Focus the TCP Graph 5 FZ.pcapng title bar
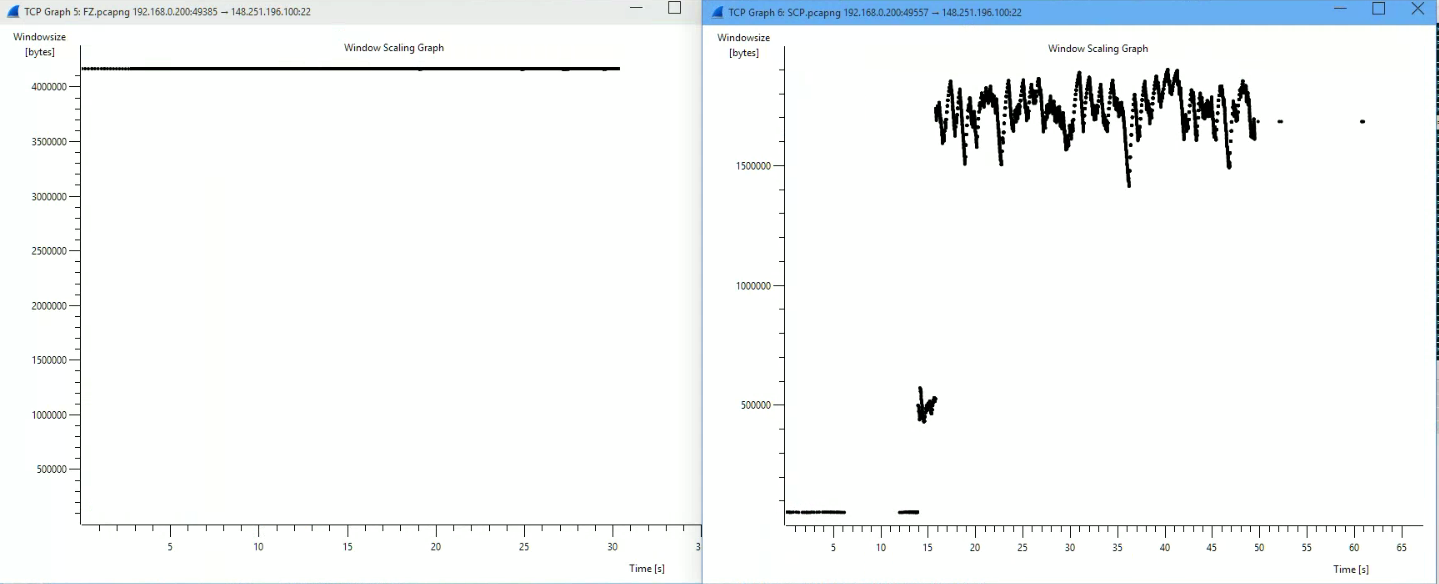The height and width of the screenshot is (584, 1439). 400,12
